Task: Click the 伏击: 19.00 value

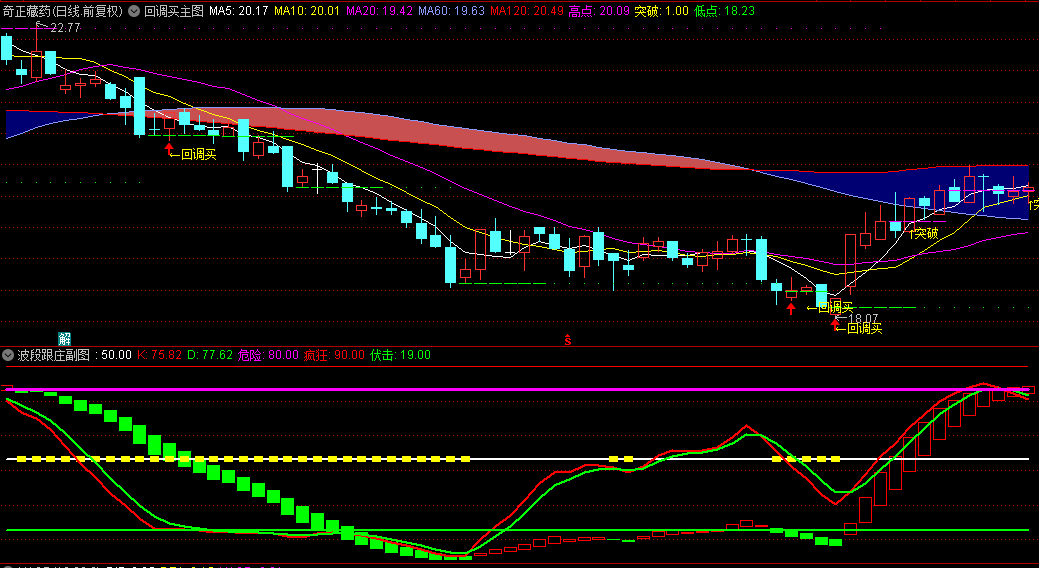Action: (400, 355)
